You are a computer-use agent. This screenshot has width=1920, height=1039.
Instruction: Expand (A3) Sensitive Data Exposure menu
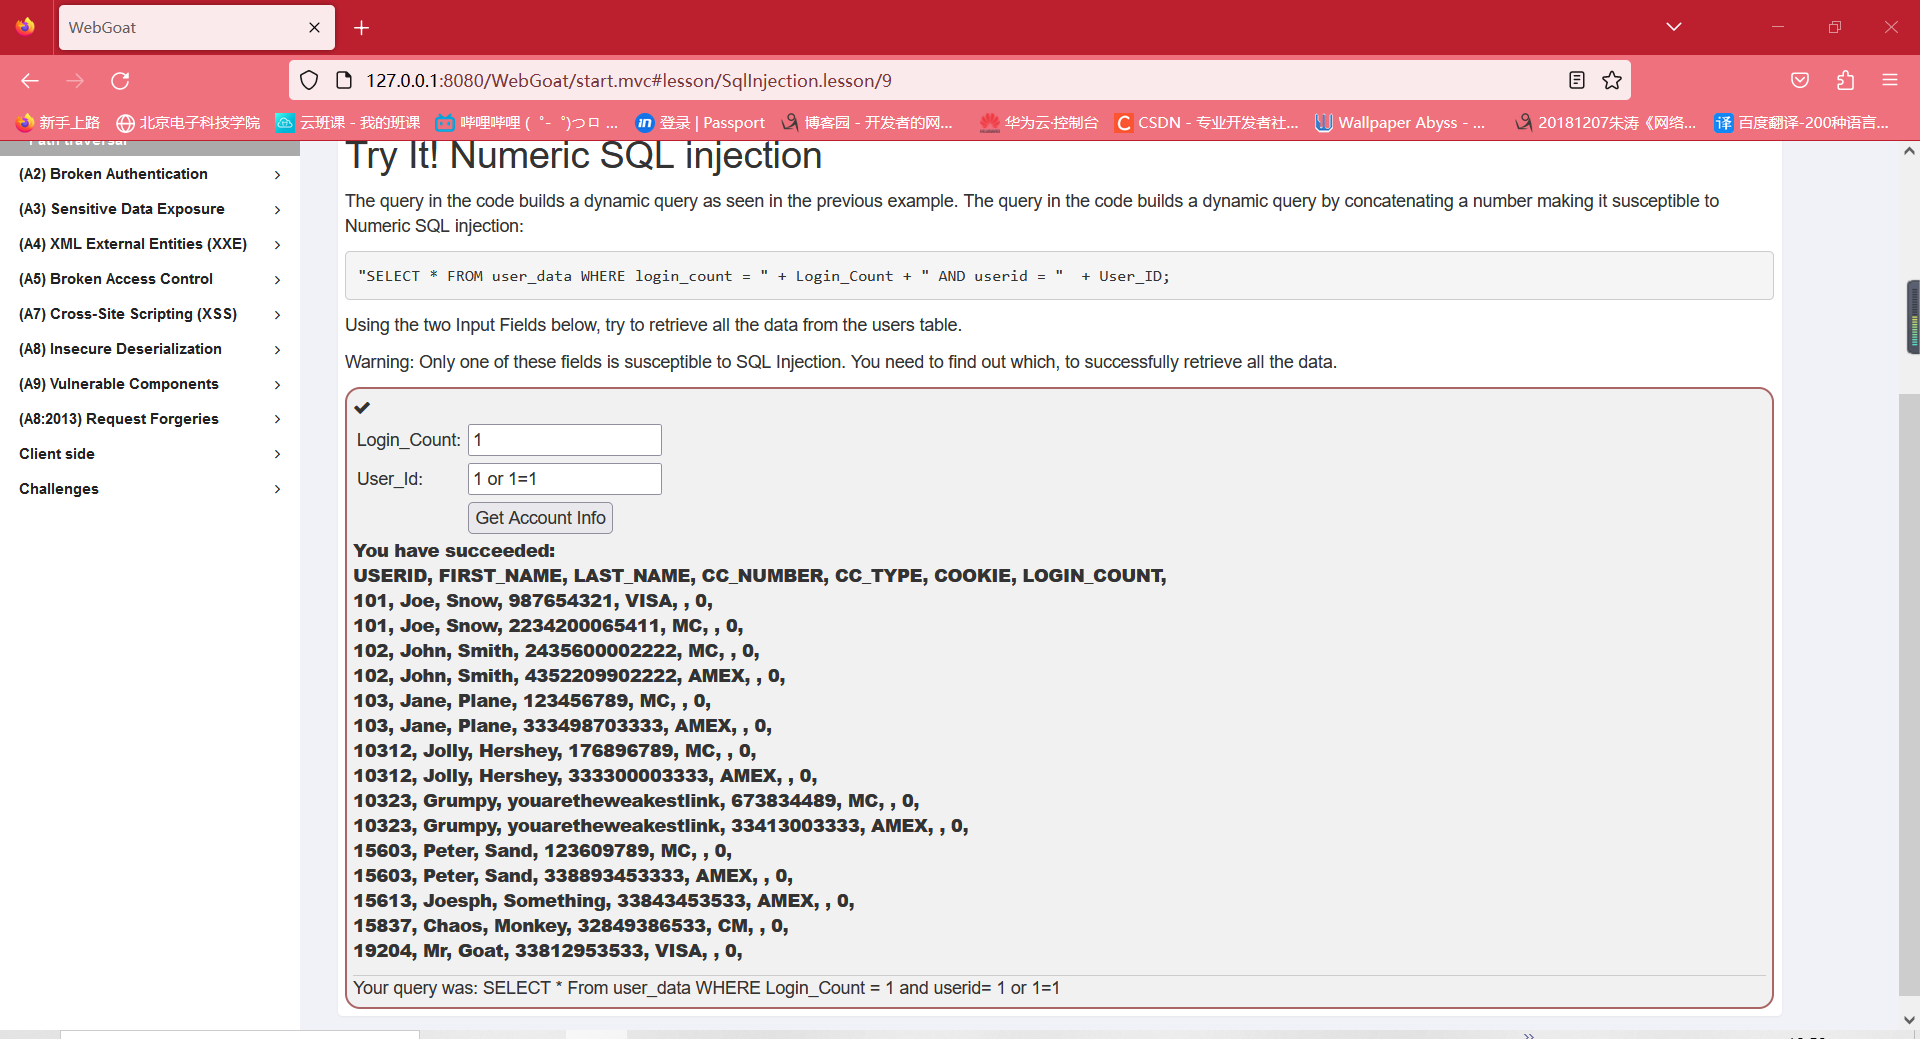click(x=150, y=209)
